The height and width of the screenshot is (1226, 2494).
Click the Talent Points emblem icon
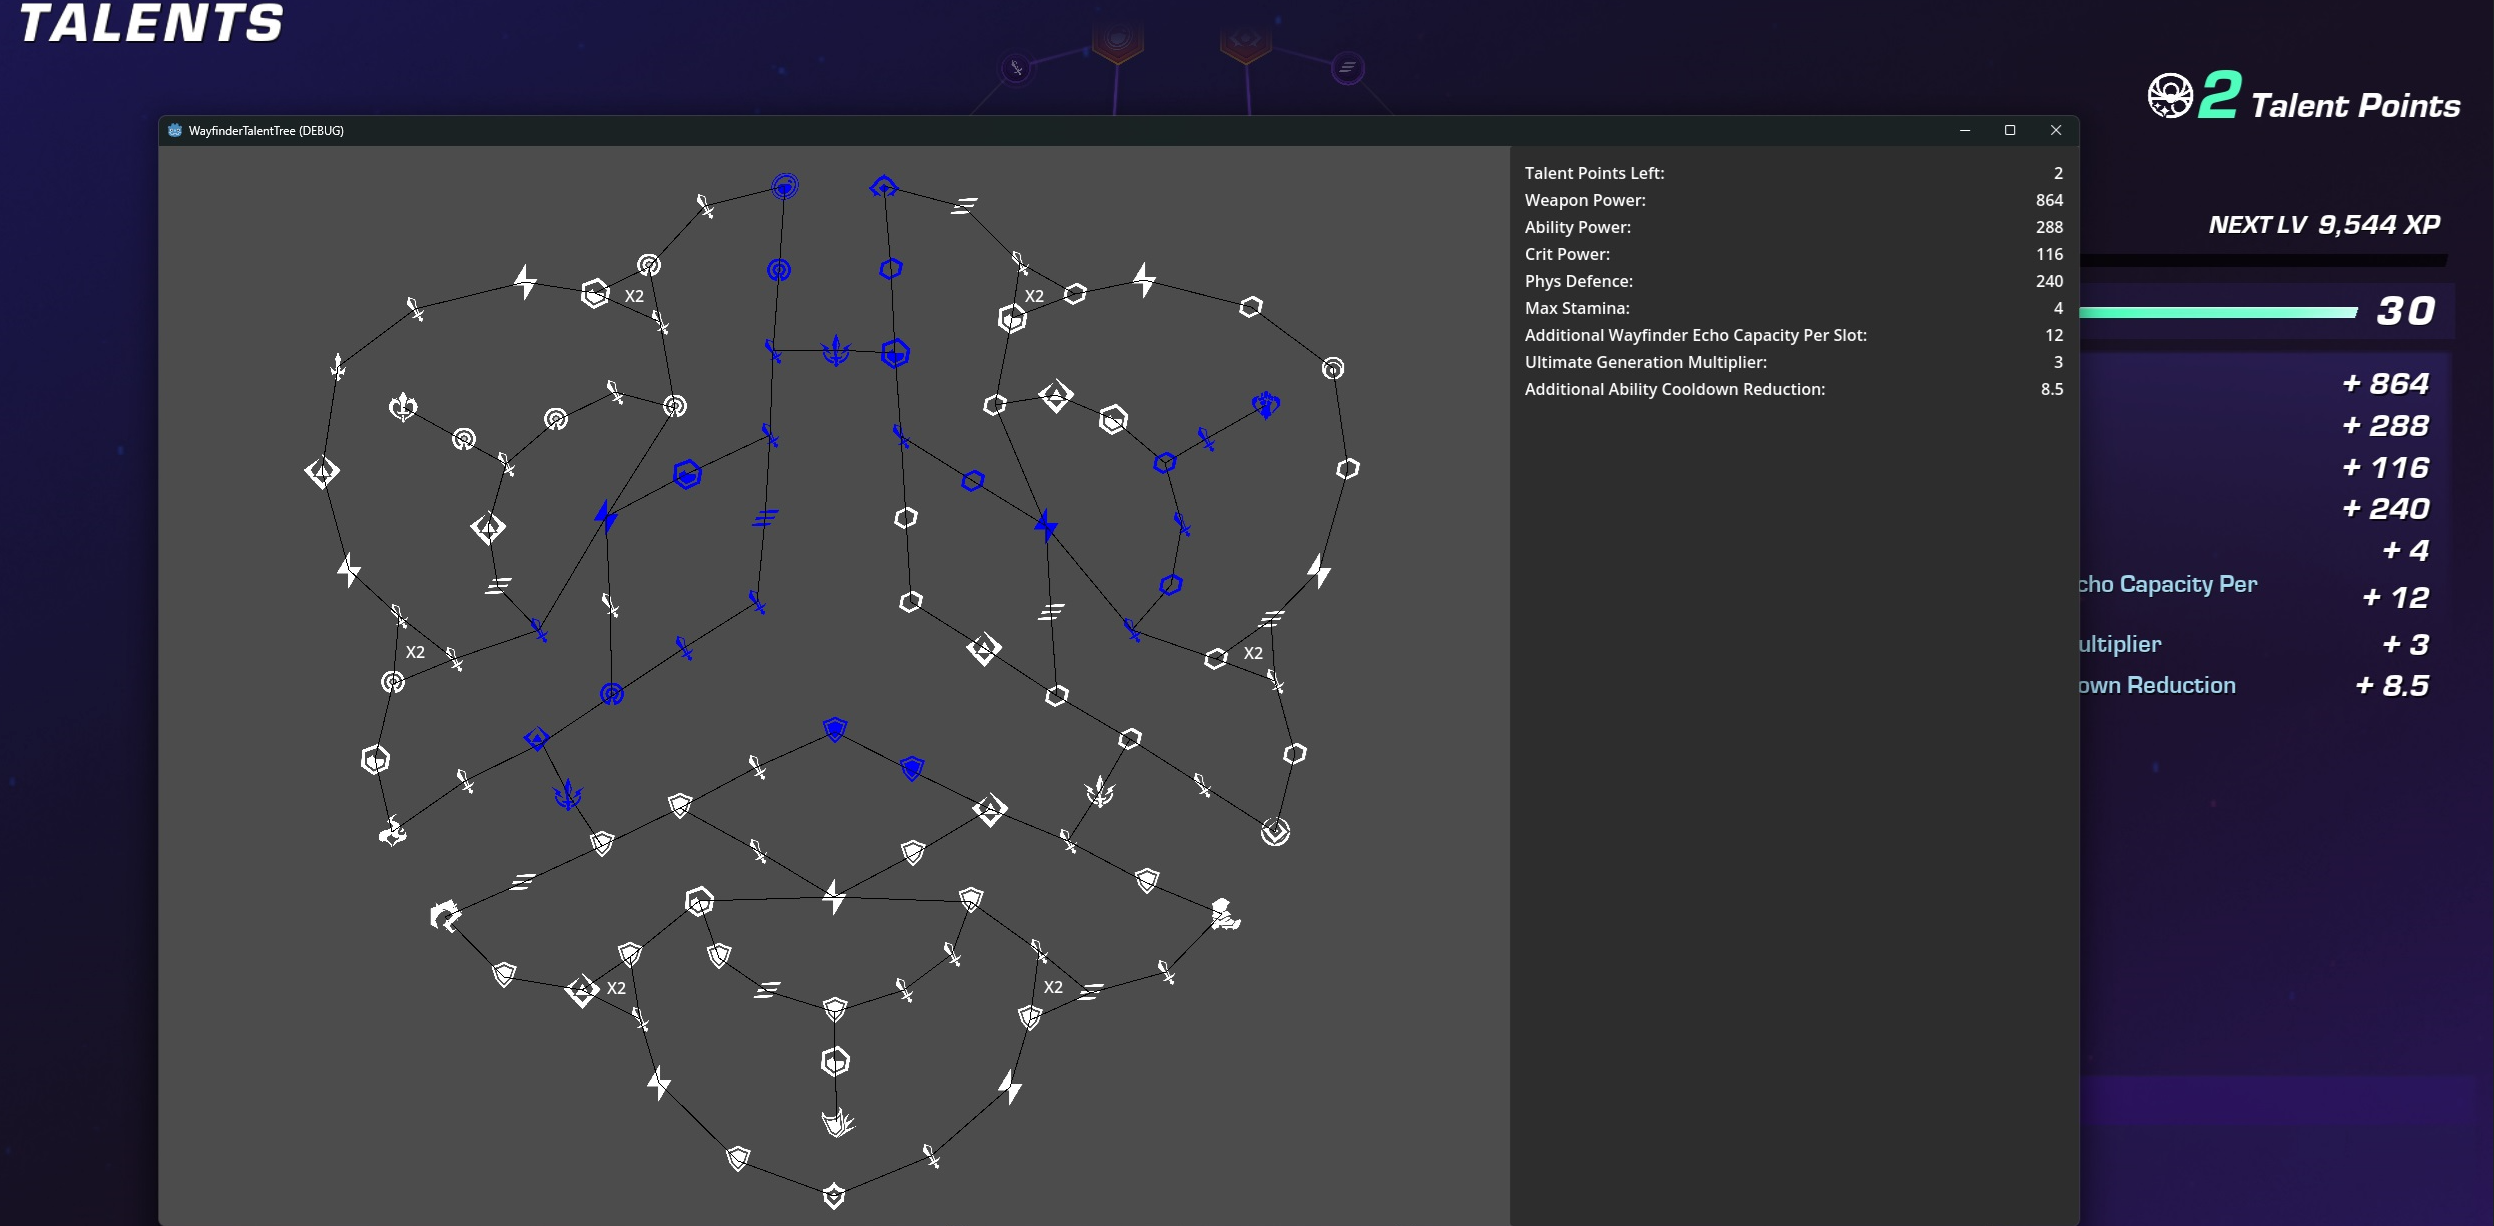coord(2170,97)
